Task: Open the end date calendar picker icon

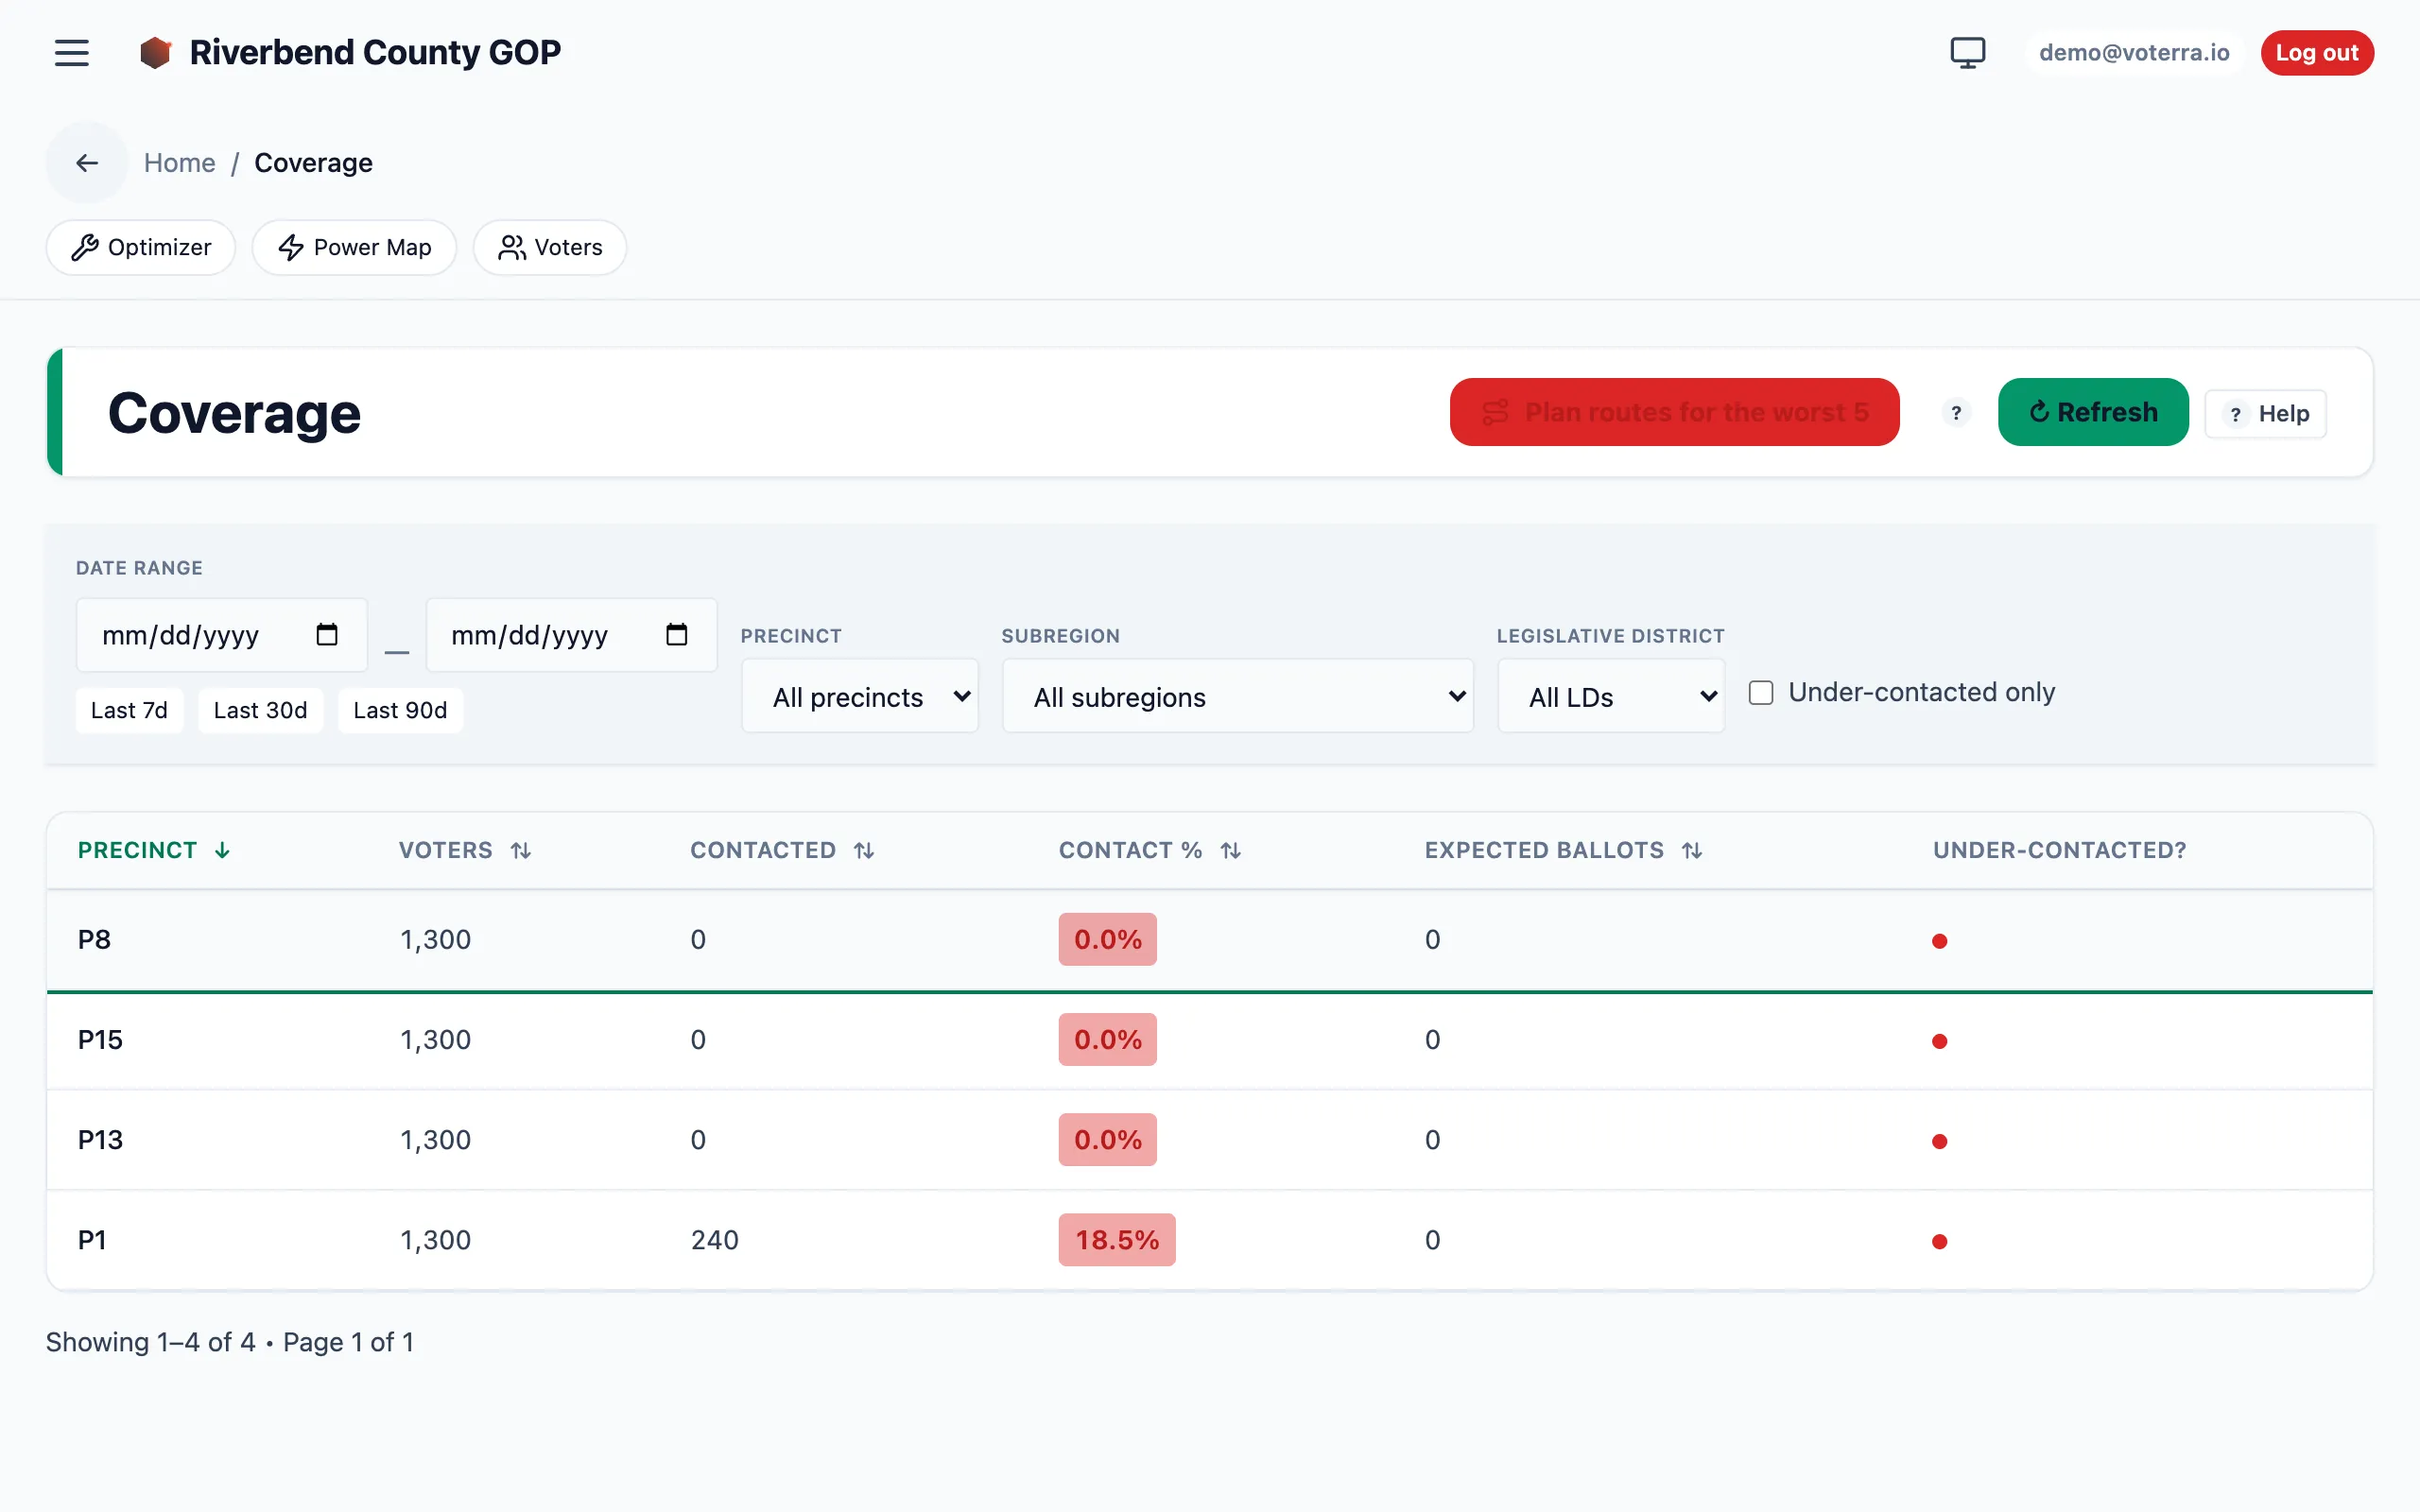Action: 677,635
